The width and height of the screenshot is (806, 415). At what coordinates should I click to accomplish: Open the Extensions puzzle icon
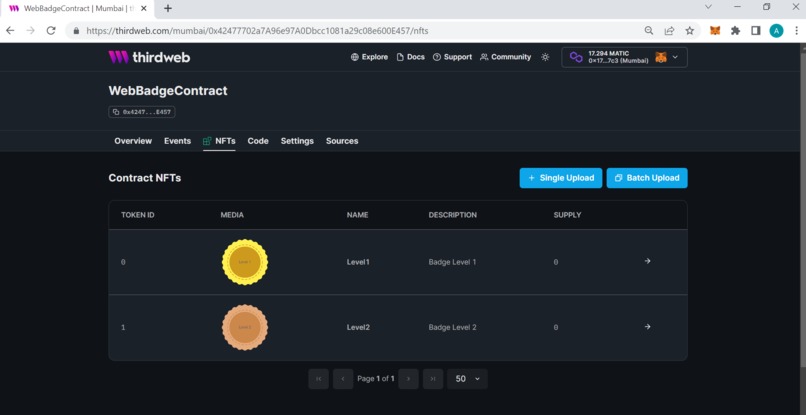736,31
